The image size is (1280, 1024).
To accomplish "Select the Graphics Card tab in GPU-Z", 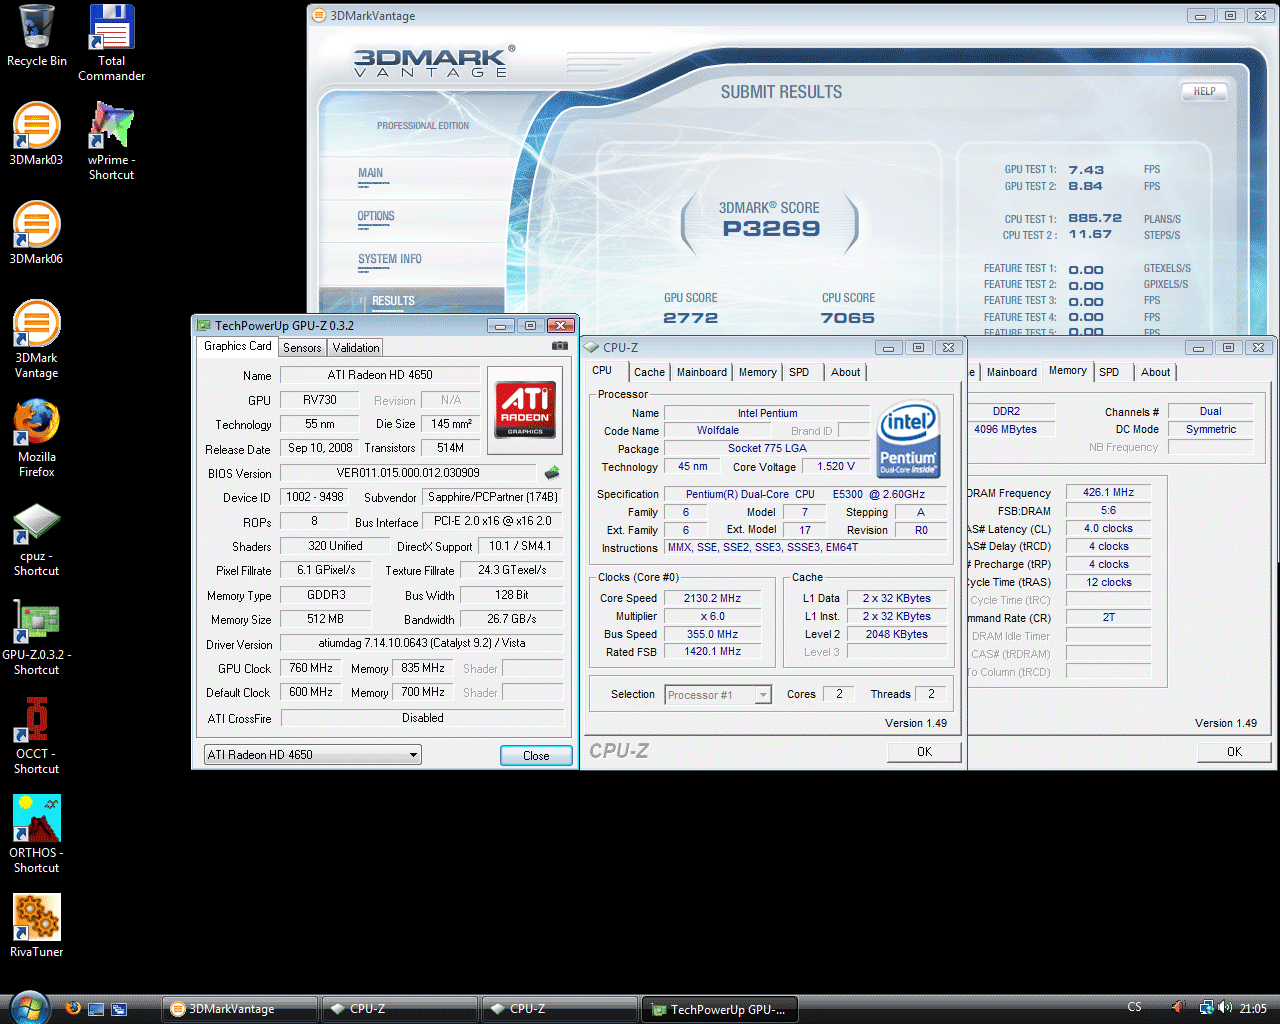I will pos(238,346).
